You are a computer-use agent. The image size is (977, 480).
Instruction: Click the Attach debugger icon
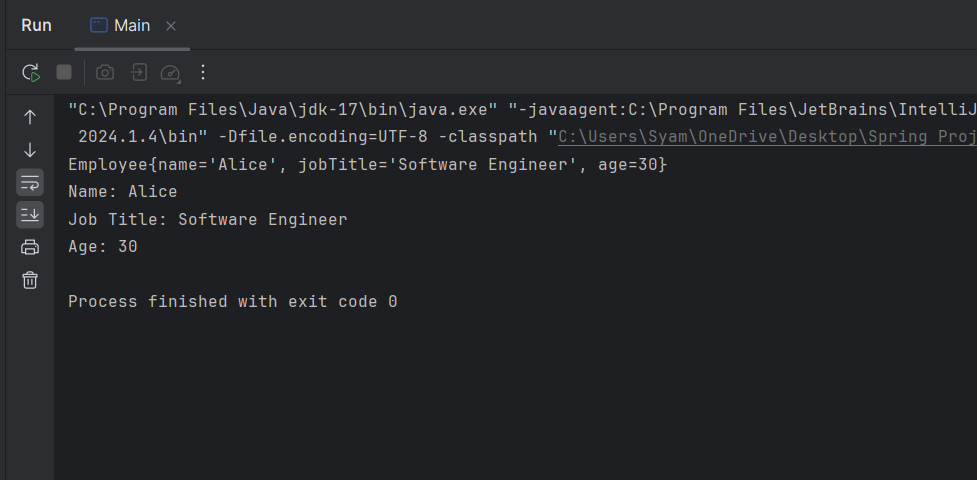point(138,72)
